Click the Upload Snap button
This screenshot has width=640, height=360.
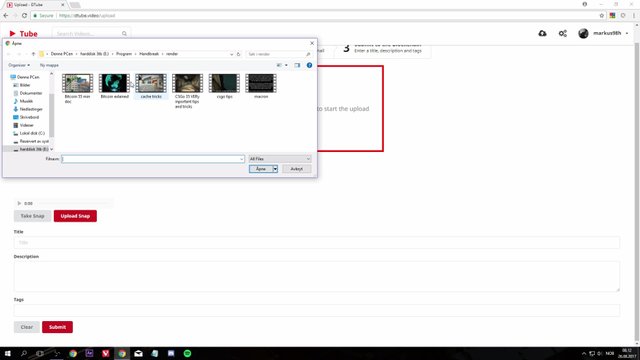[75, 216]
